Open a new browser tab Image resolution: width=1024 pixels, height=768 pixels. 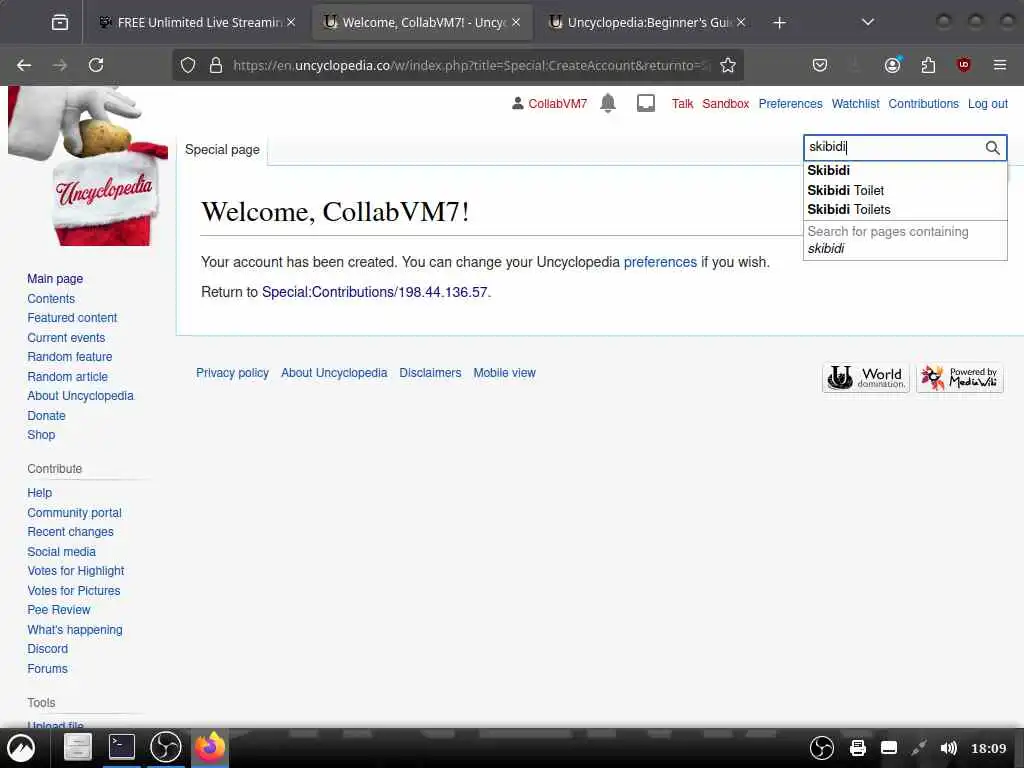coord(779,23)
